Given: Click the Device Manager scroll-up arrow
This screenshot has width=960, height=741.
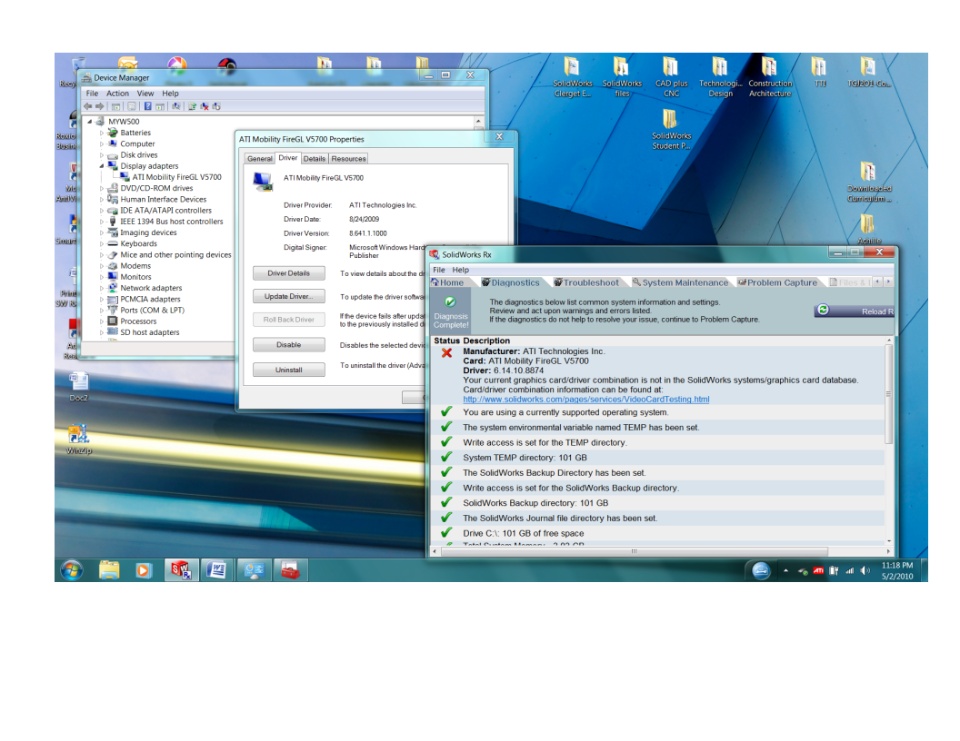Looking at the screenshot, I should click(x=478, y=121).
